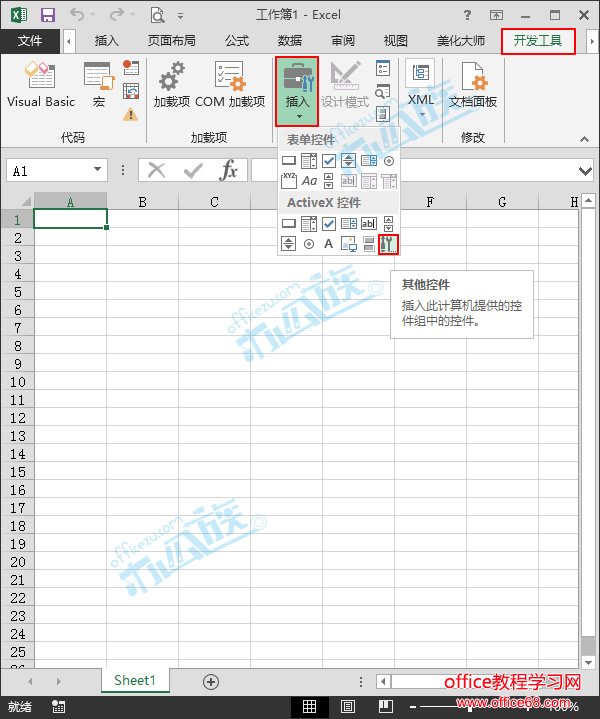
Task: Insert an ActiveX Image control
Action: click(349, 243)
